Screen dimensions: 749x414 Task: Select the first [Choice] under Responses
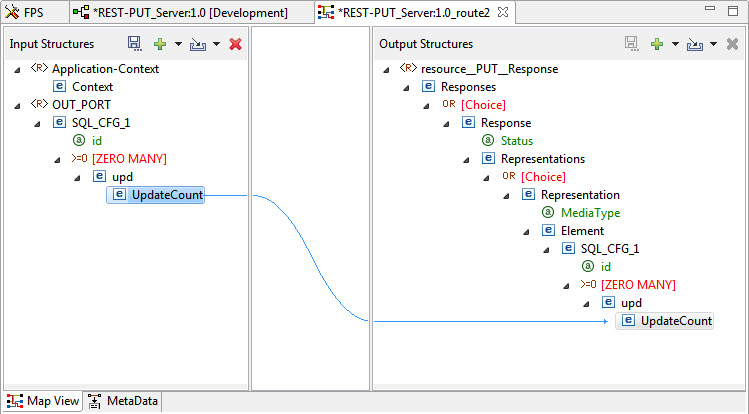(483, 105)
